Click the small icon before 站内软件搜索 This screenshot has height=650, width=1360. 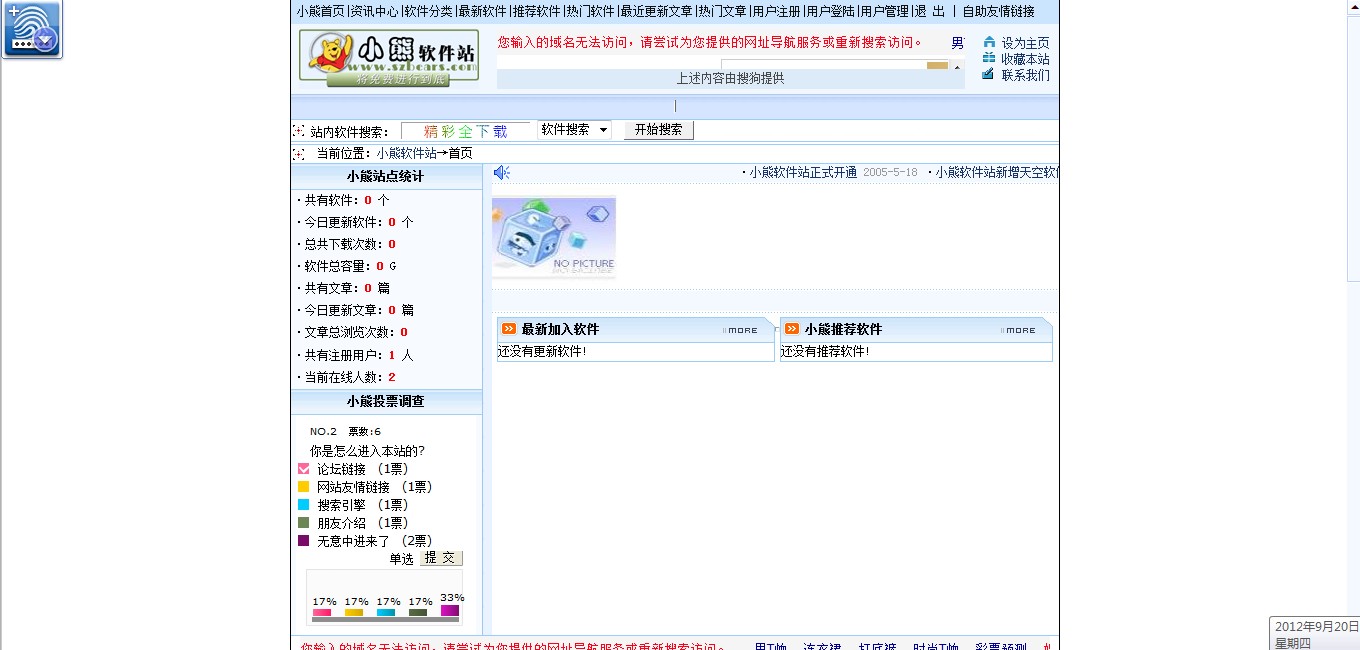pyautogui.click(x=298, y=131)
